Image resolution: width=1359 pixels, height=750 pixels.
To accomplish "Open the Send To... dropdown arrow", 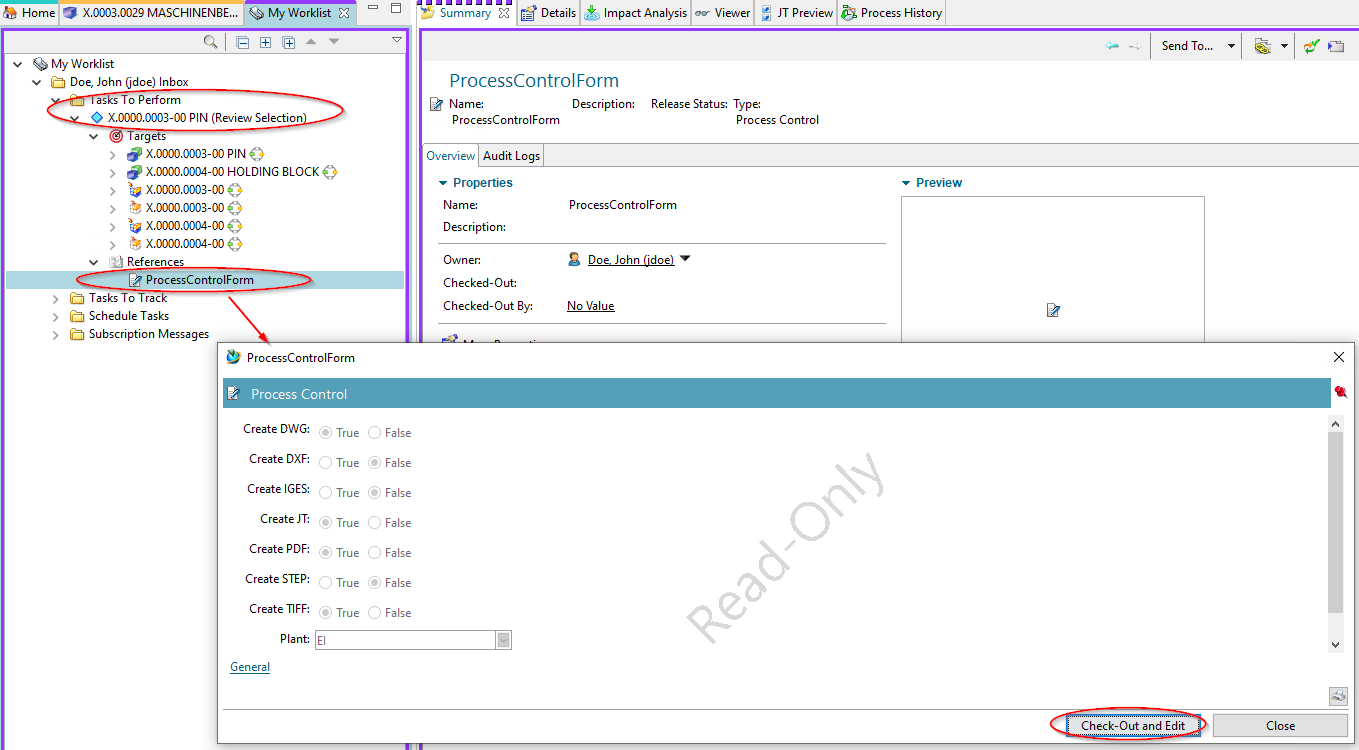I will 1231,46.
